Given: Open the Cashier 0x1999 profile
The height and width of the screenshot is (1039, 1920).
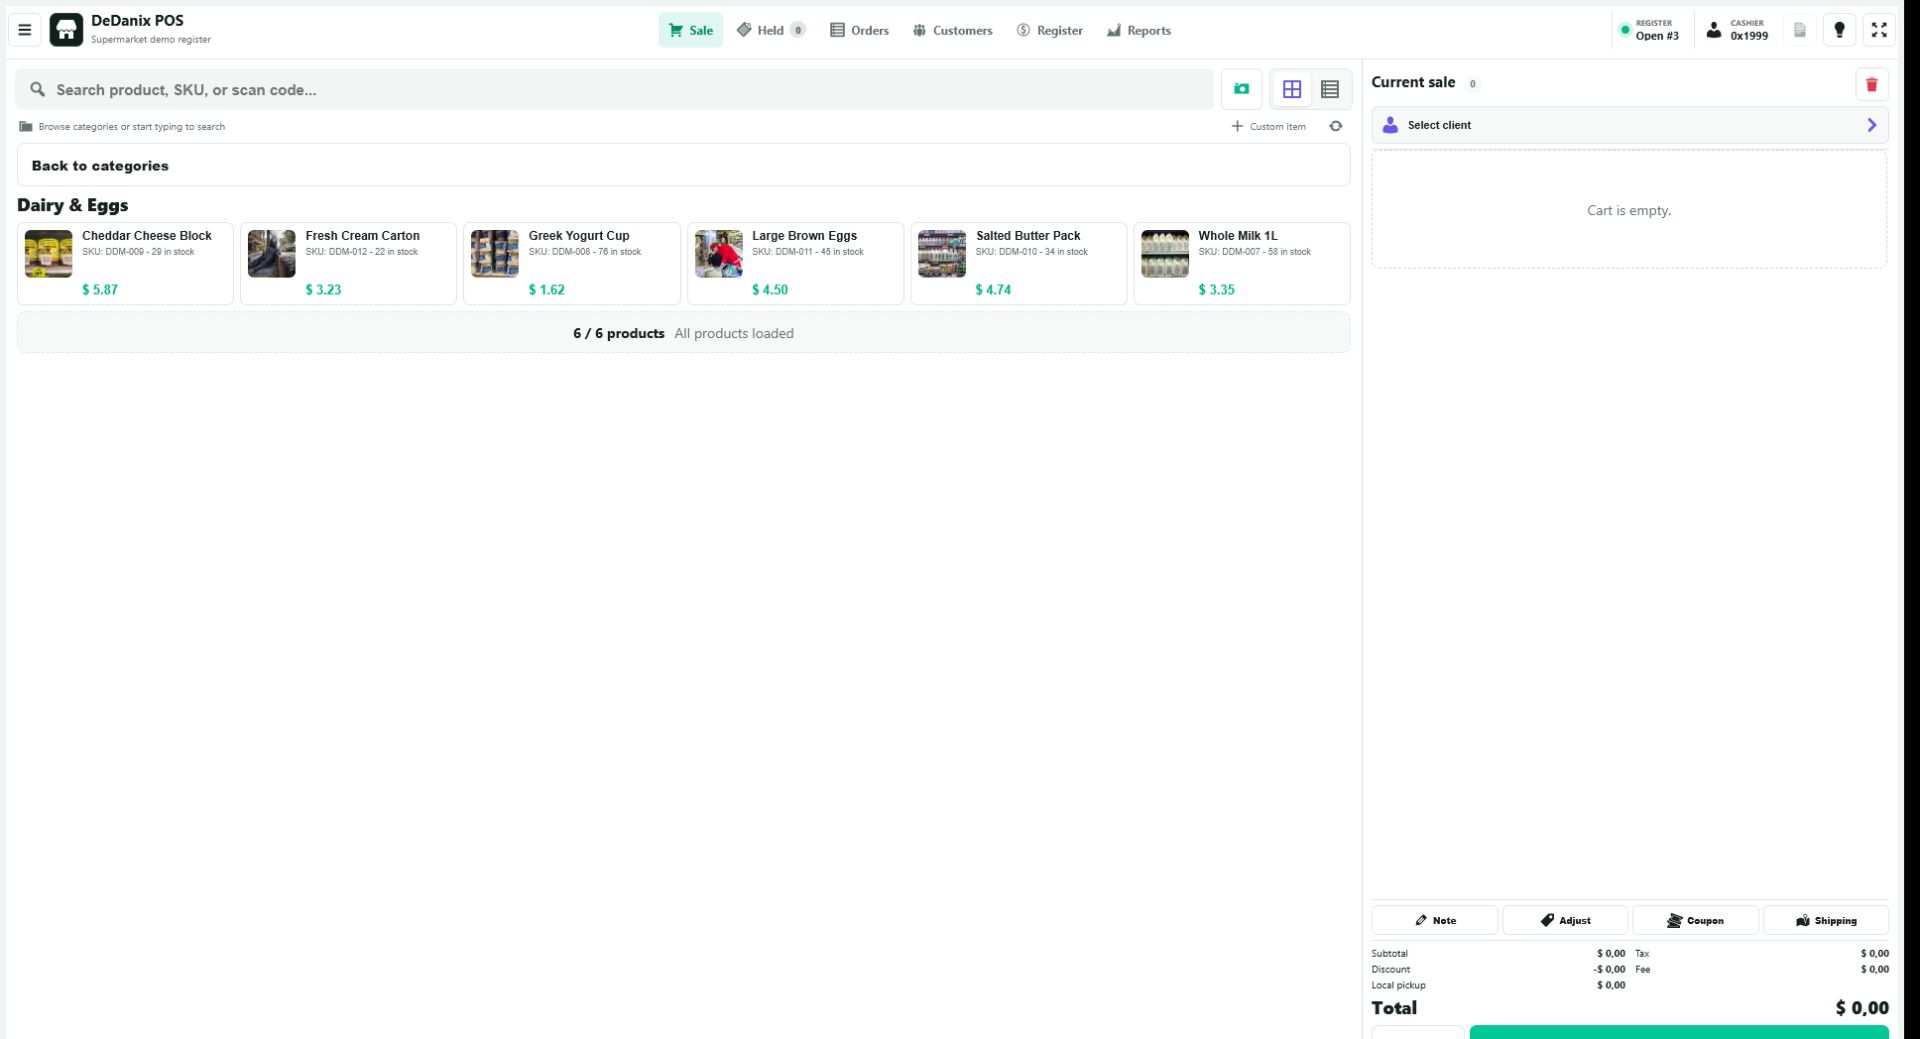Looking at the screenshot, I should (x=1737, y=30).
